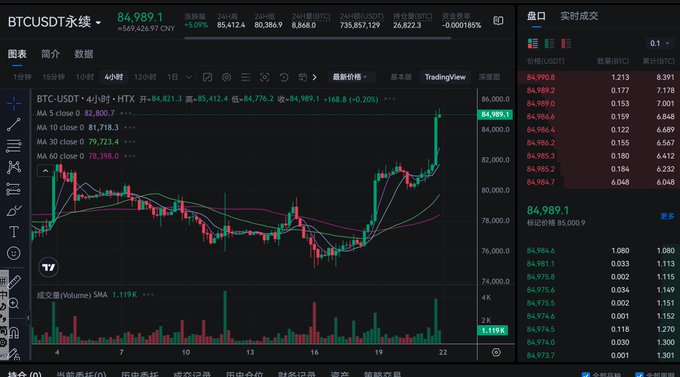
Task: Switch to 简介 overview tab
Action: click(x=50, y=54)
